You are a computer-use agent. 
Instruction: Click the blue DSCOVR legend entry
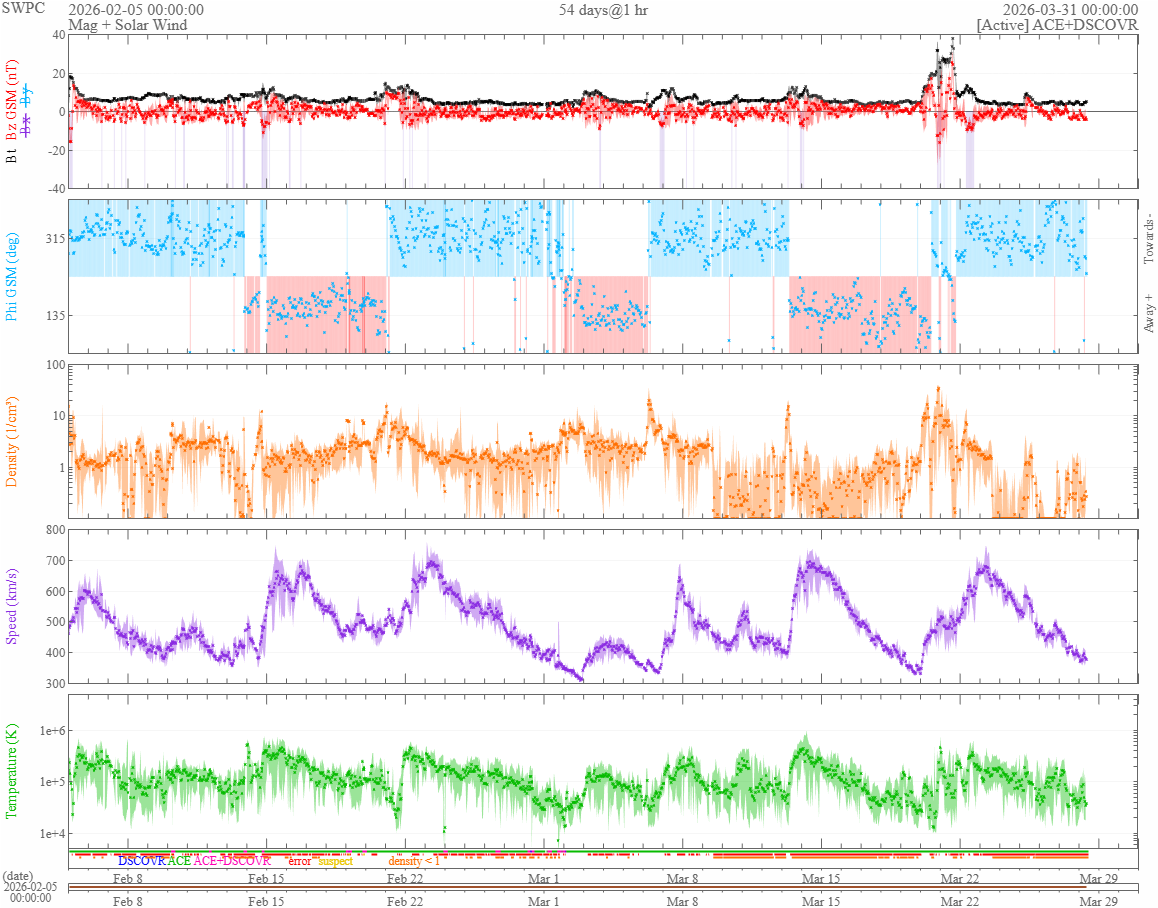pos(141,861)
